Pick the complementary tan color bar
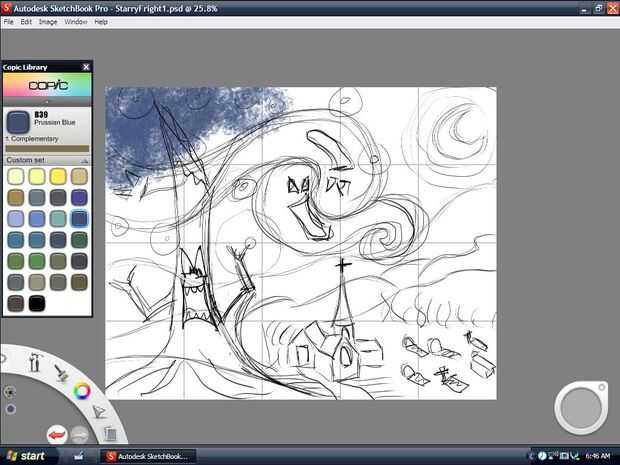620x465 pixels. tap(47, 149)
